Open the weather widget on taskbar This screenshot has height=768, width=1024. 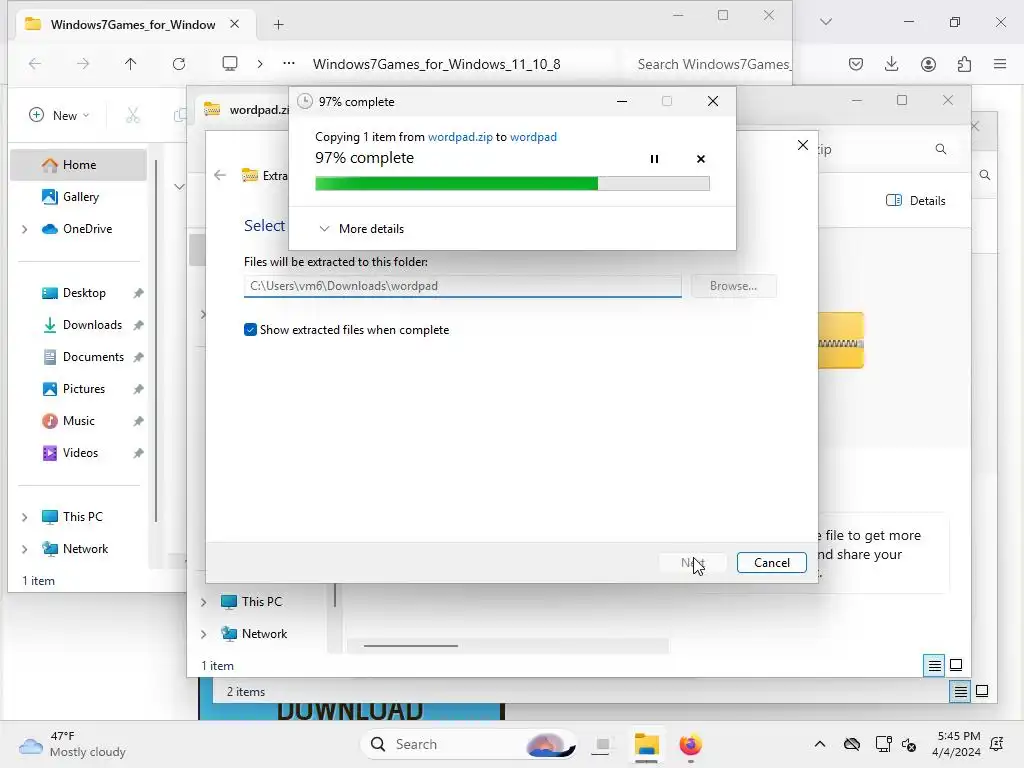(x=72, y=744)
